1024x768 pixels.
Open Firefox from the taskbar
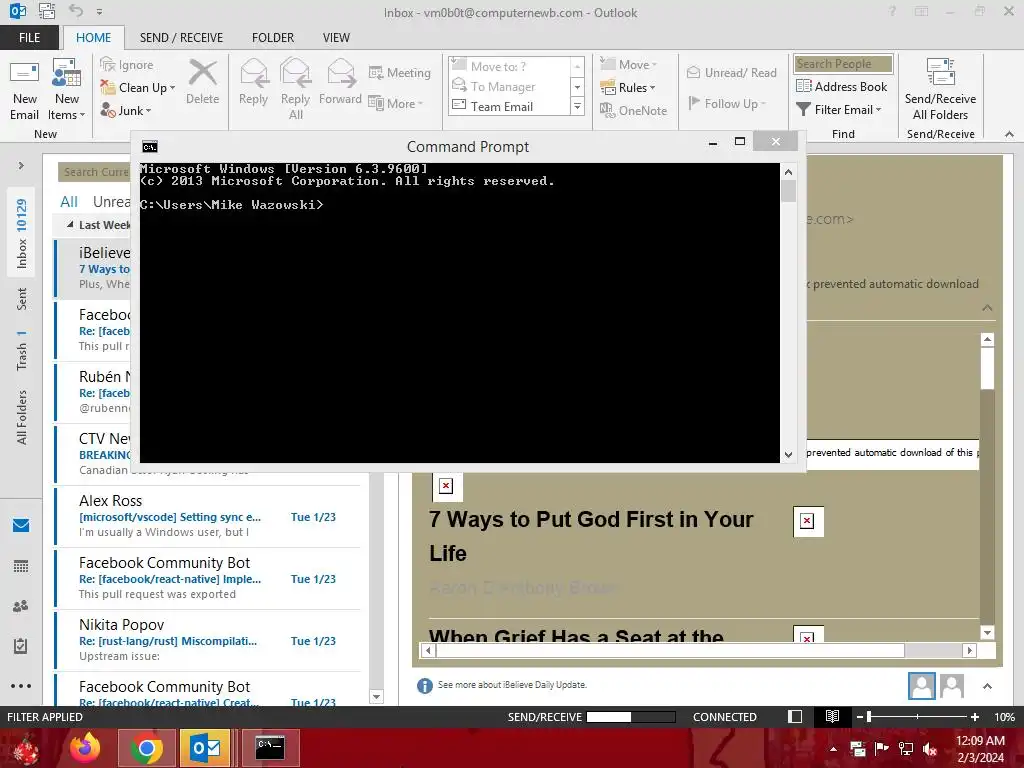(85, 748)
